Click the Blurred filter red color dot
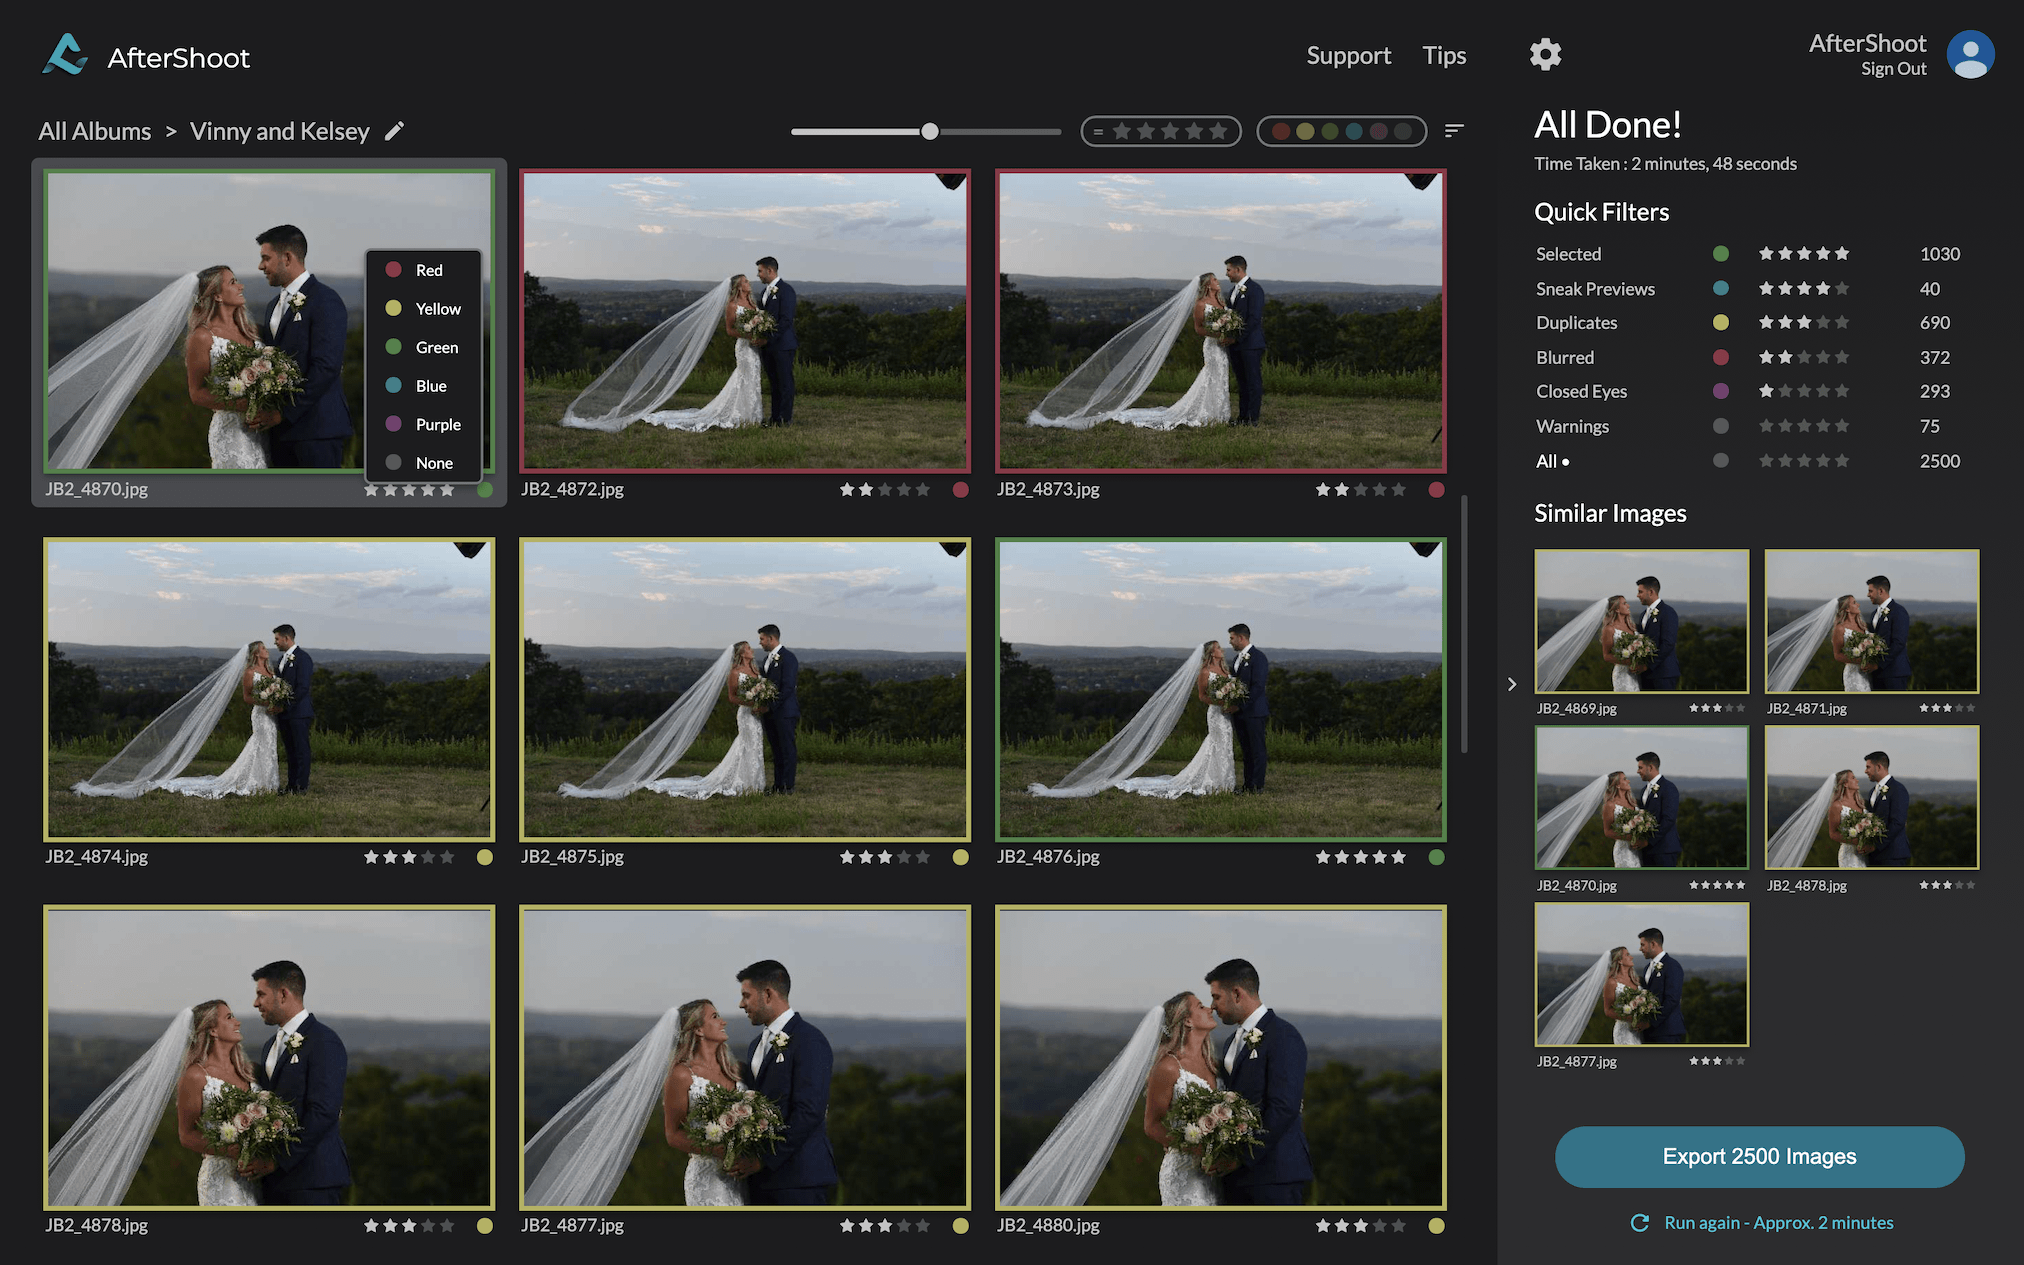 (1721, 357)
